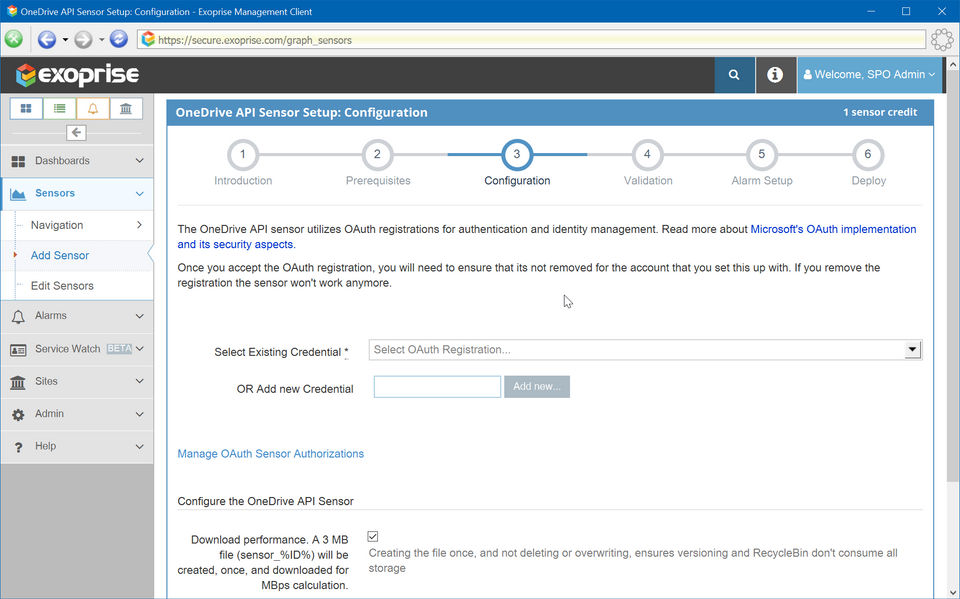Focus the Add new Credential text field

tap(437, 387)
